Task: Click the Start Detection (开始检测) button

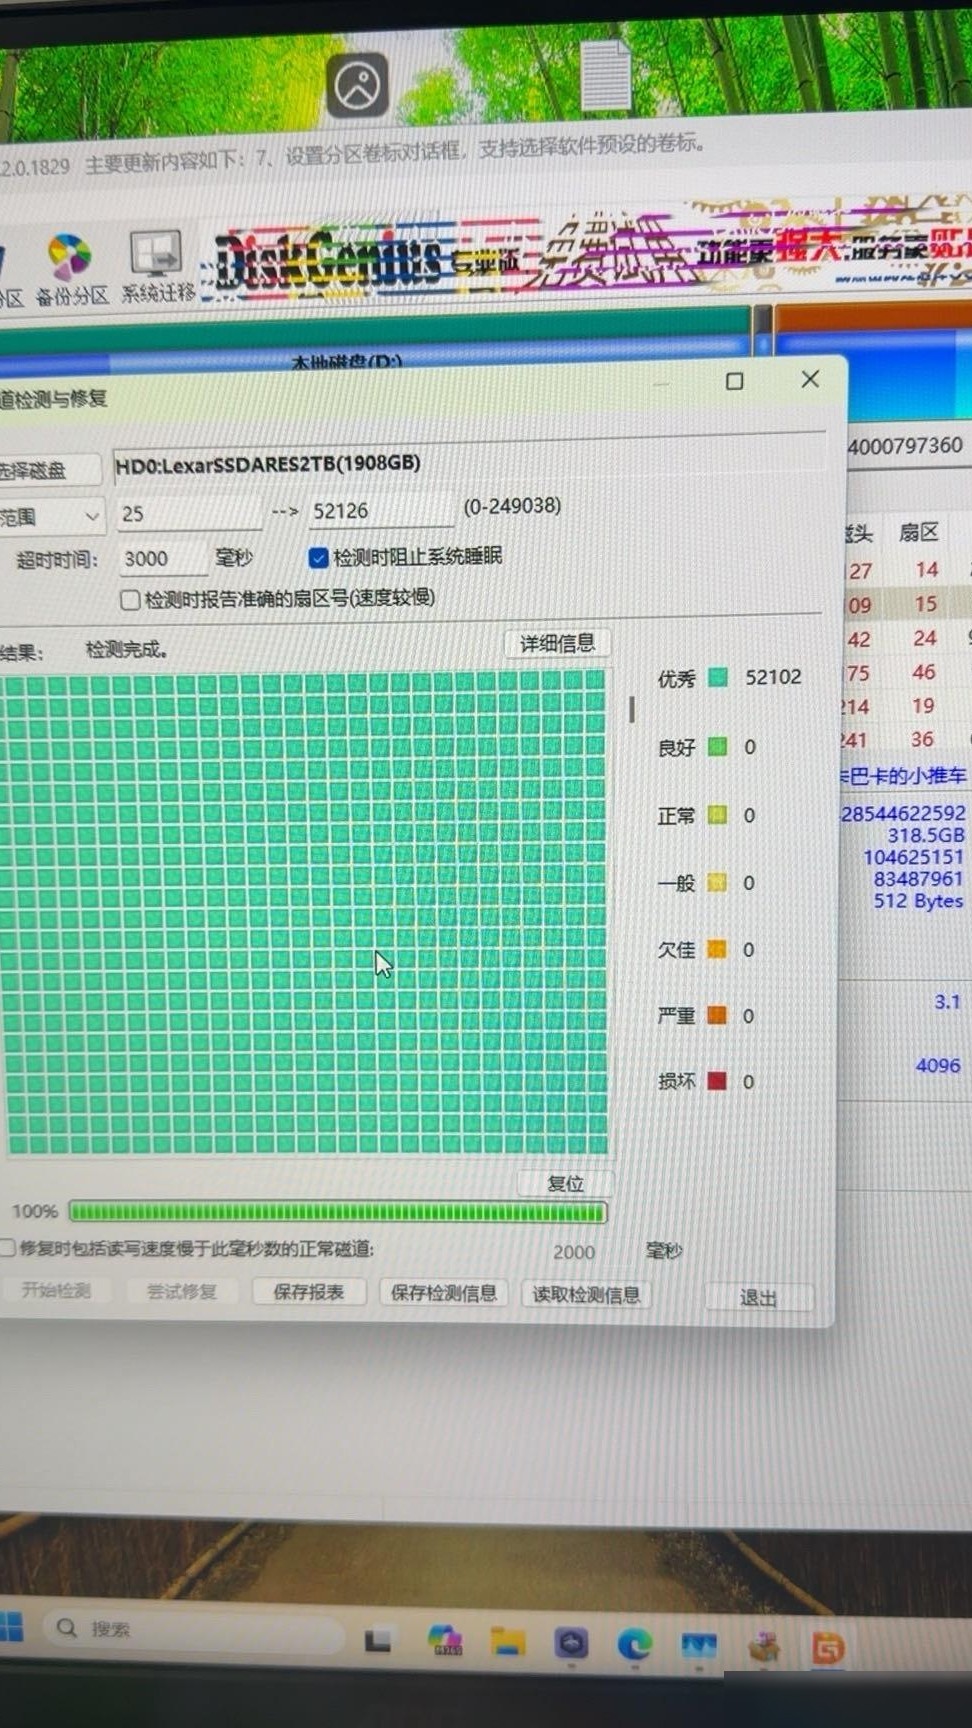Action: click(57, 1290)
